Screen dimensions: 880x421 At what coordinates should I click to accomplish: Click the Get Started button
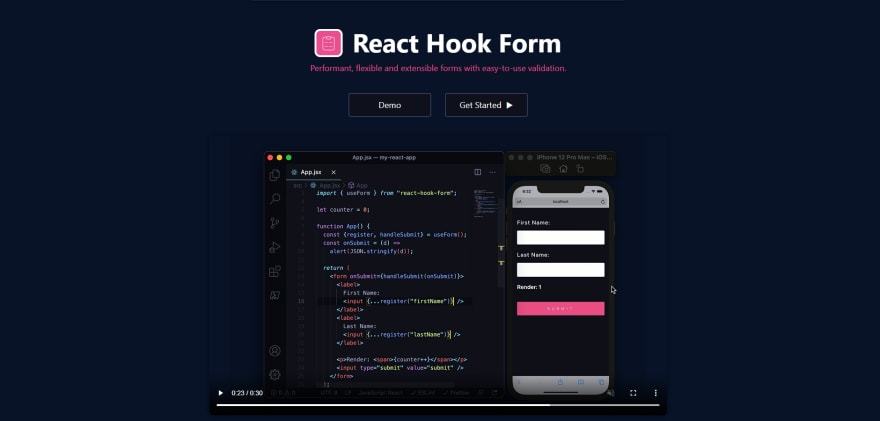[x=486, y=105]
